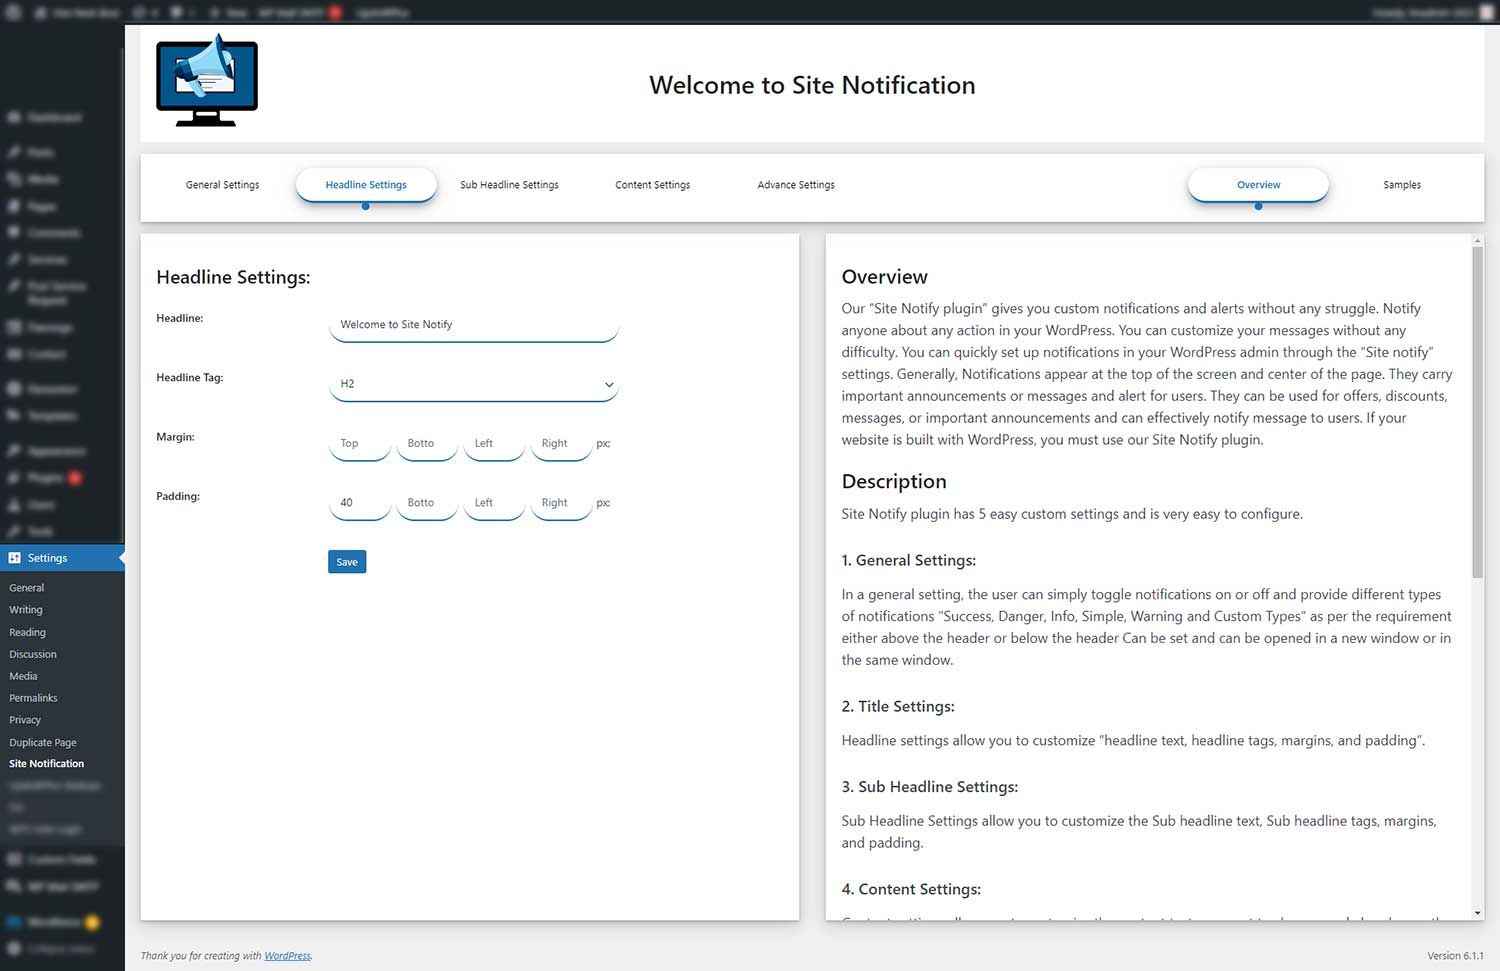Open Permalinks in the Settings submenu
Screen dimensions: 1500x971
(33, 698)
